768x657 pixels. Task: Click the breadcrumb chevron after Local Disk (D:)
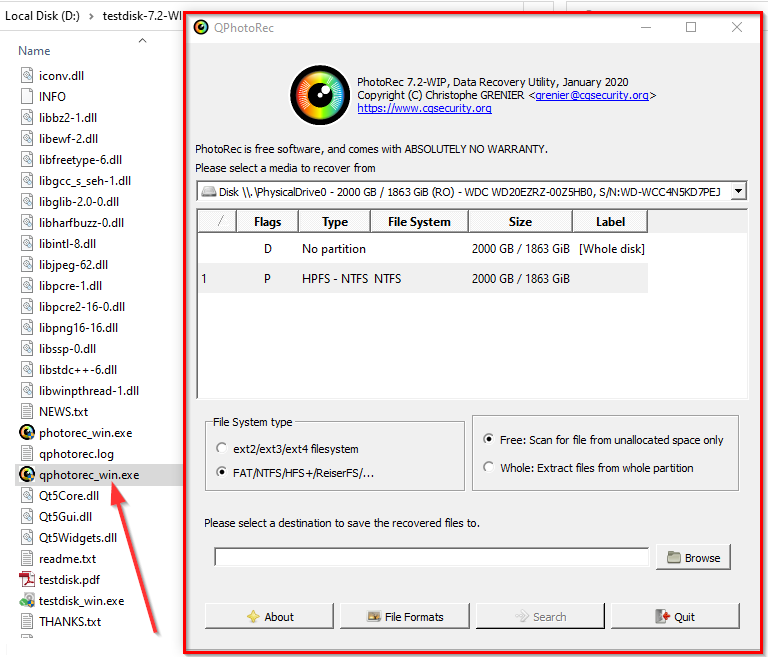[x=92, y=16]
